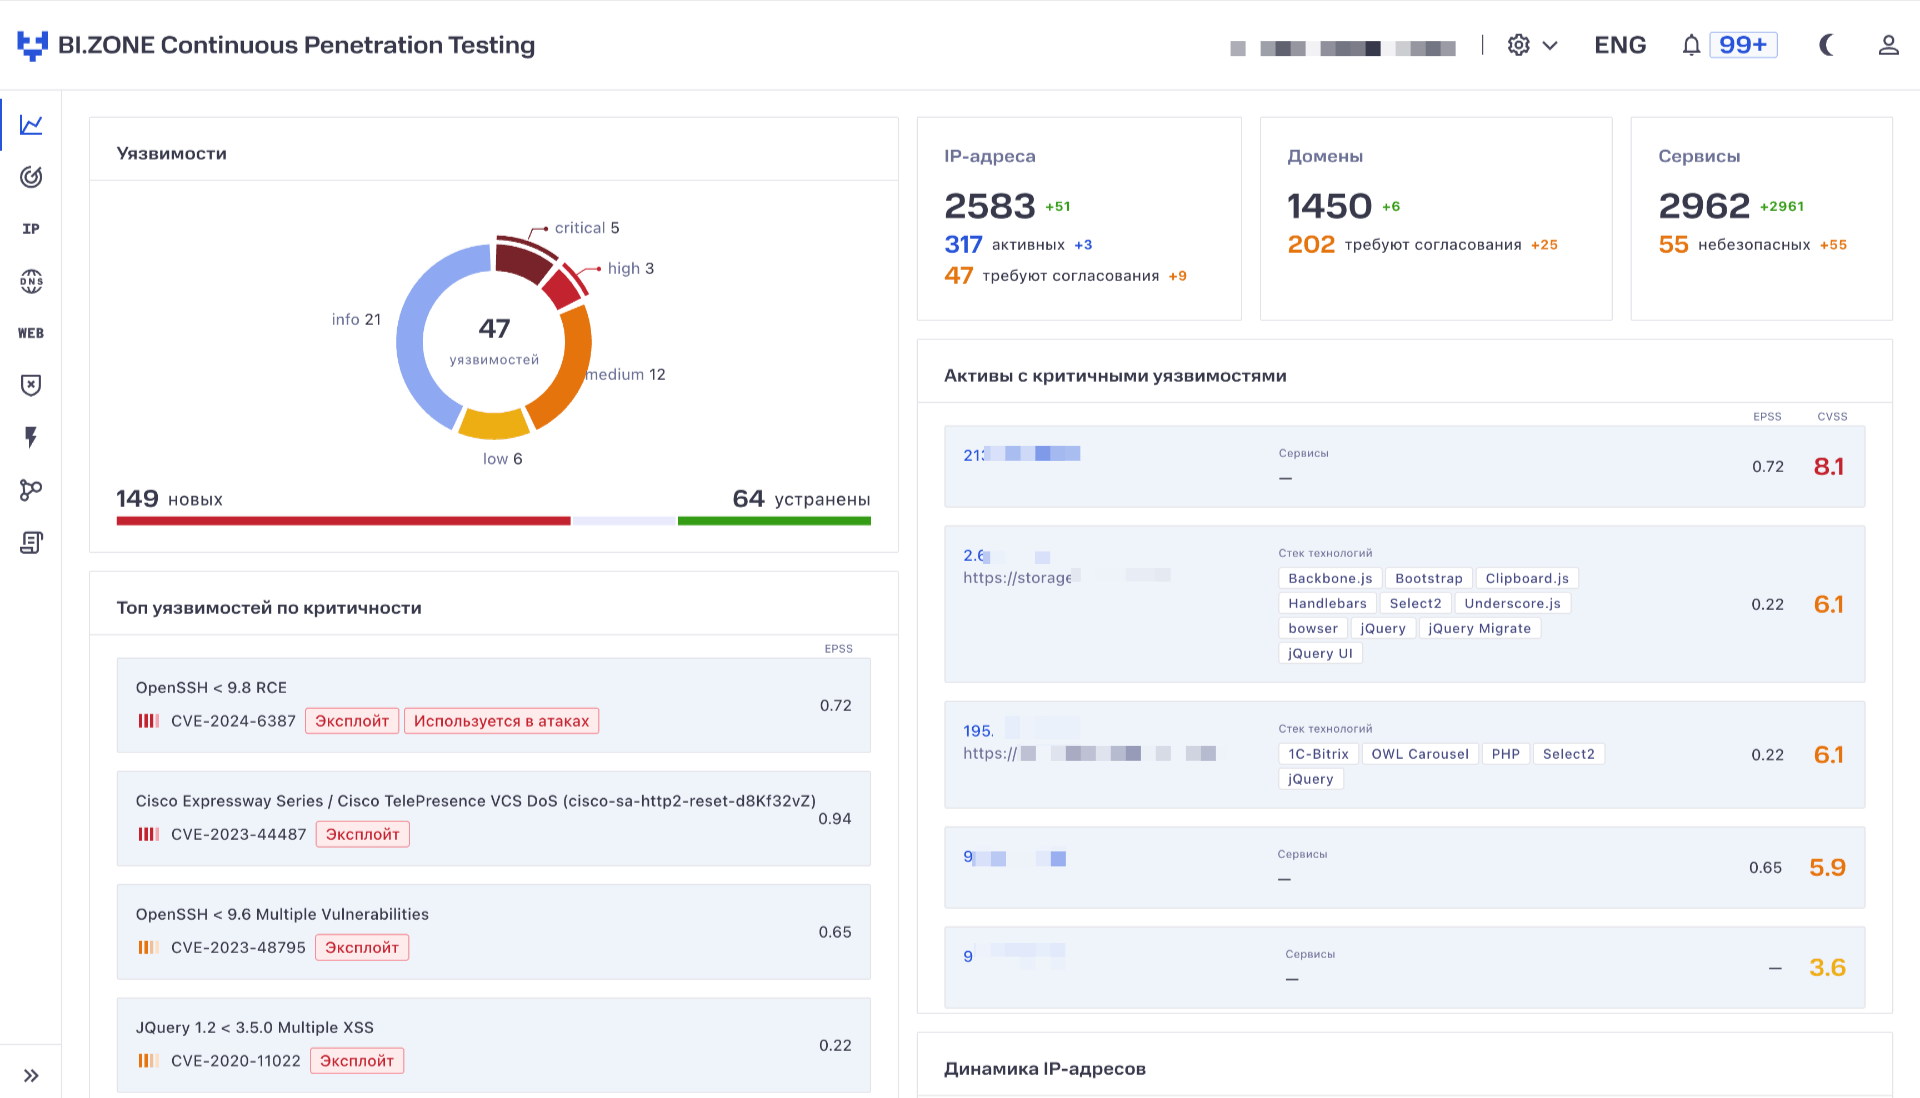Open the reports icon at sidebar bottom
Image resolution: width=1920 pixels, height=1098 pixels.
coord(31,542)
